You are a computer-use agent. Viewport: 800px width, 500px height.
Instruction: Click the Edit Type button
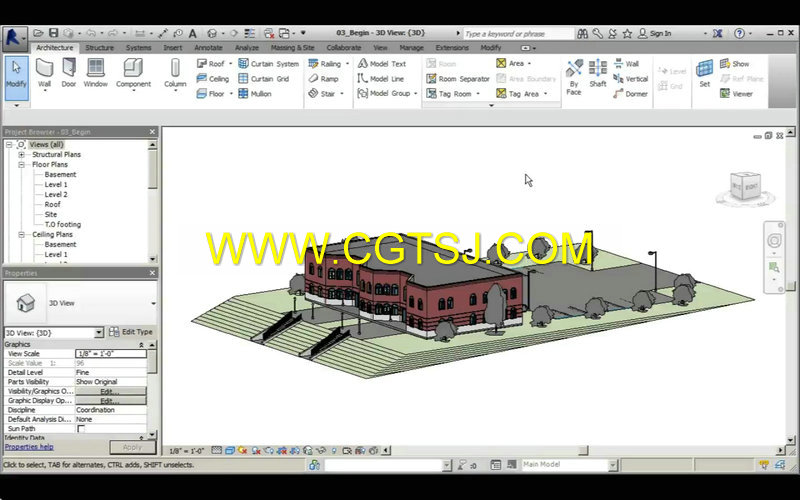pyautogui.click(x=131, y=332)
